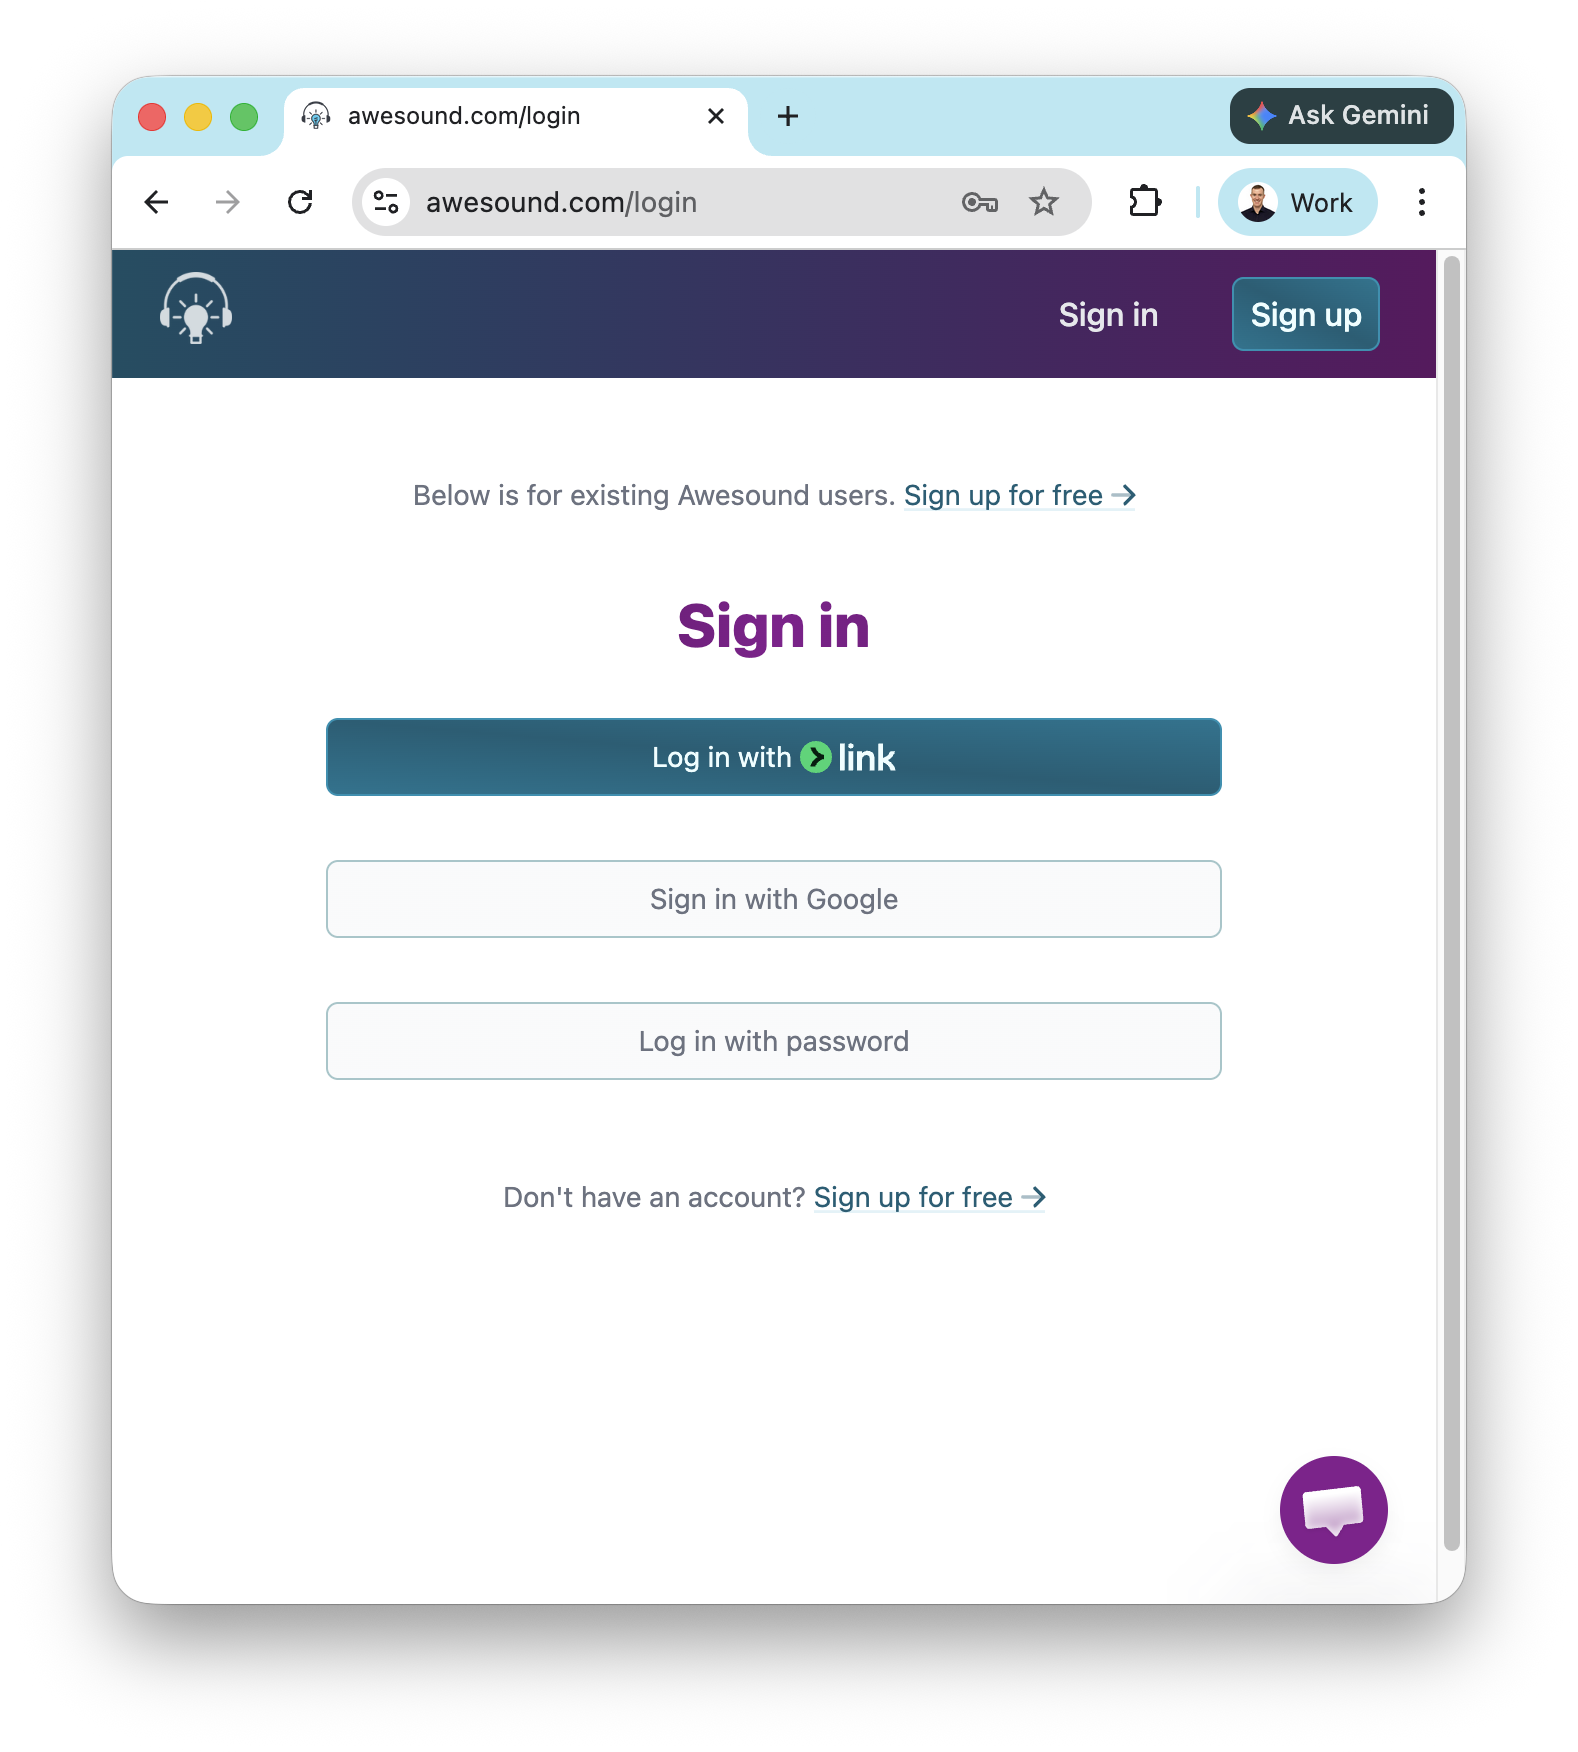Screen dimensions: 1578x1752
Task: Click the Sign up header button
Action: point(1305,315)
